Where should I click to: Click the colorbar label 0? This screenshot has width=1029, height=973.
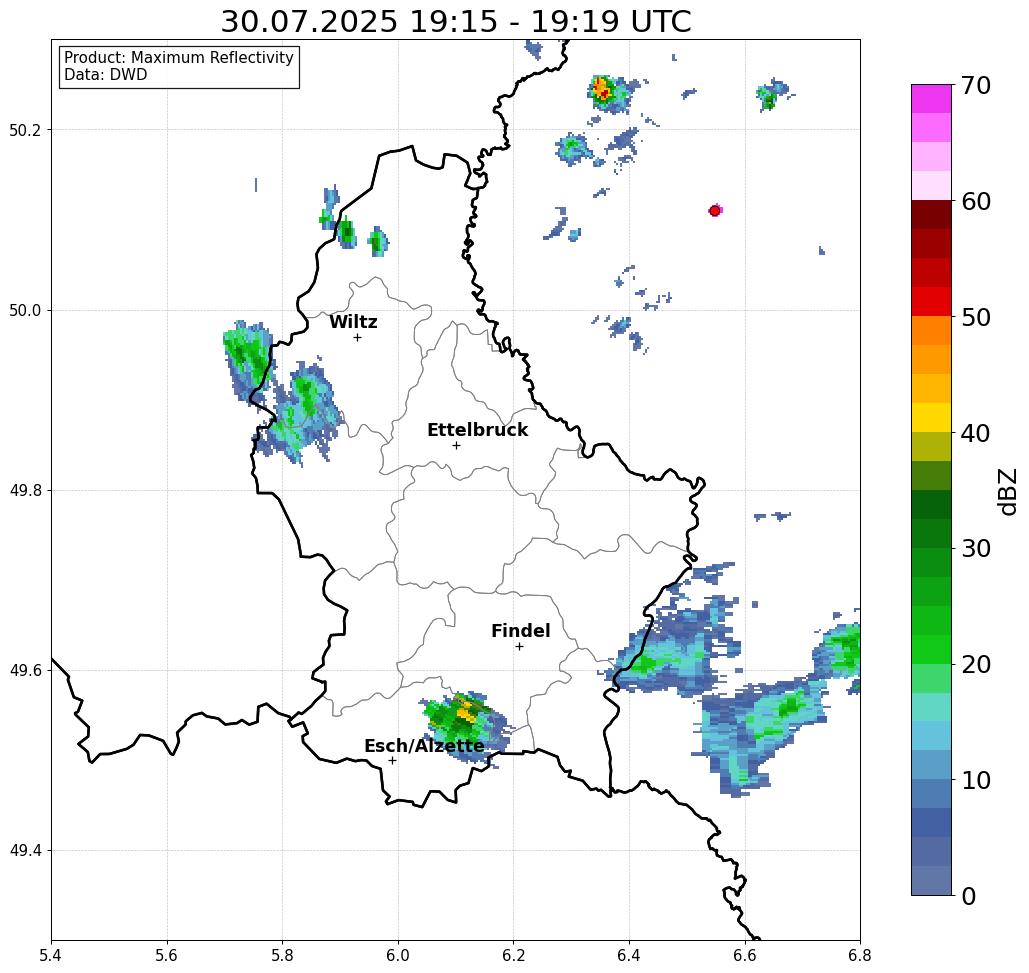[969, 896]
